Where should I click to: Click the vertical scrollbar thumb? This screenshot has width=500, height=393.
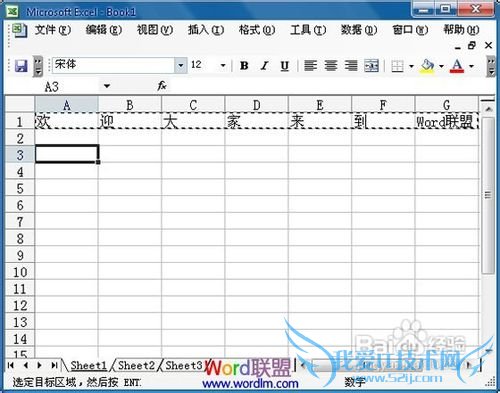[488, 195]
